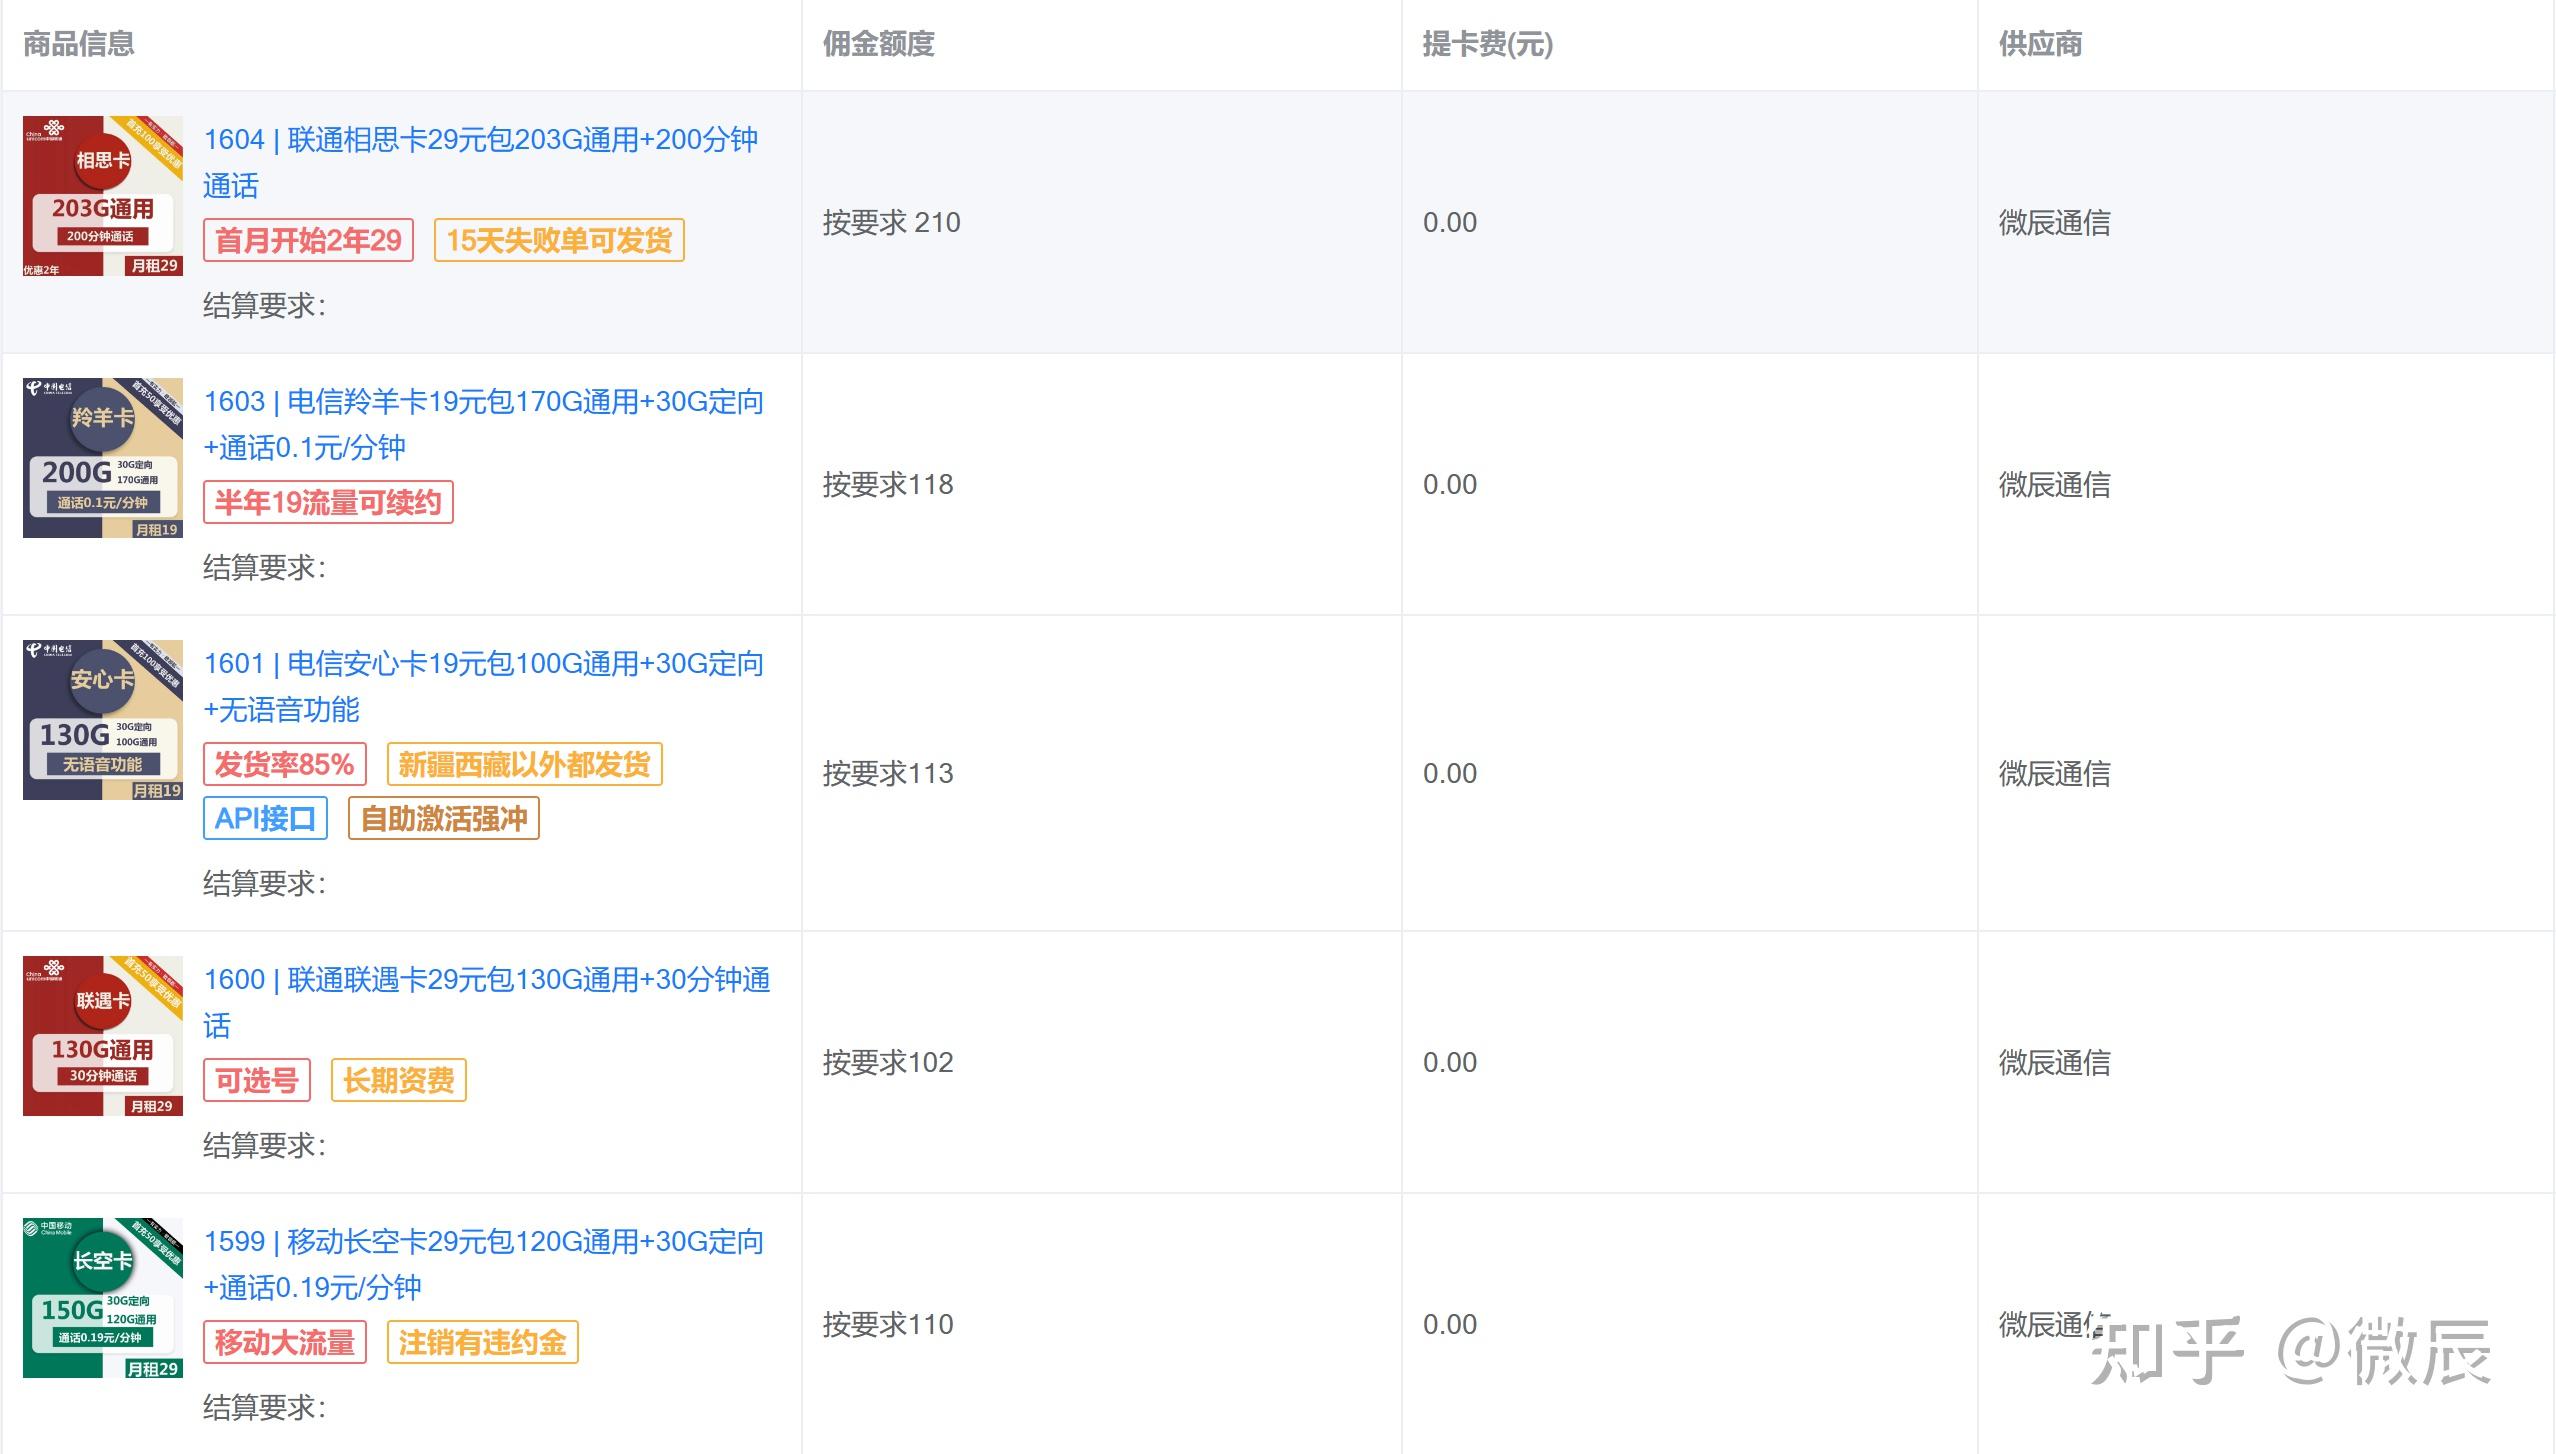The height and width of the screenshot is (1454, 2556).
Task: Click 0.00 fee in 1600 row
Action: [x=1450, y=1062]
